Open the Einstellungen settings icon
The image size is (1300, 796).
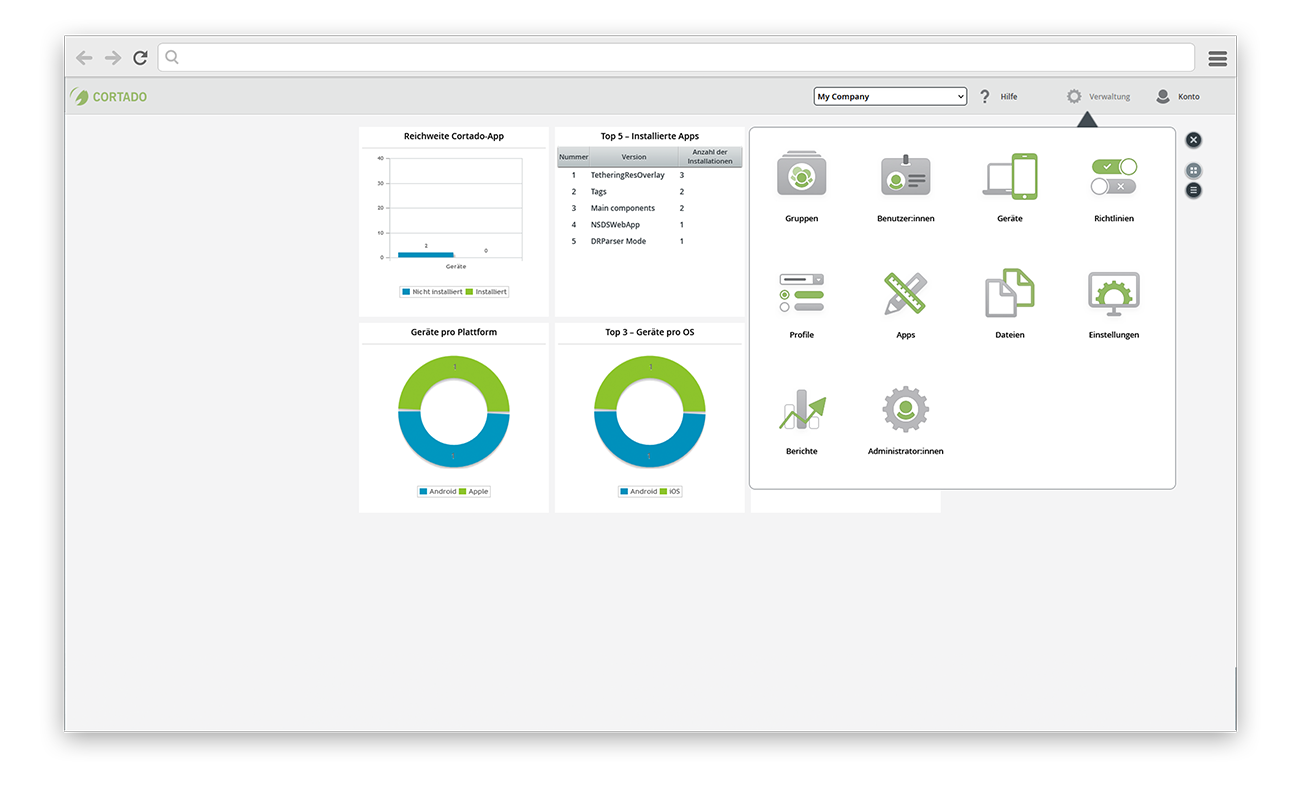(1114, 293)
